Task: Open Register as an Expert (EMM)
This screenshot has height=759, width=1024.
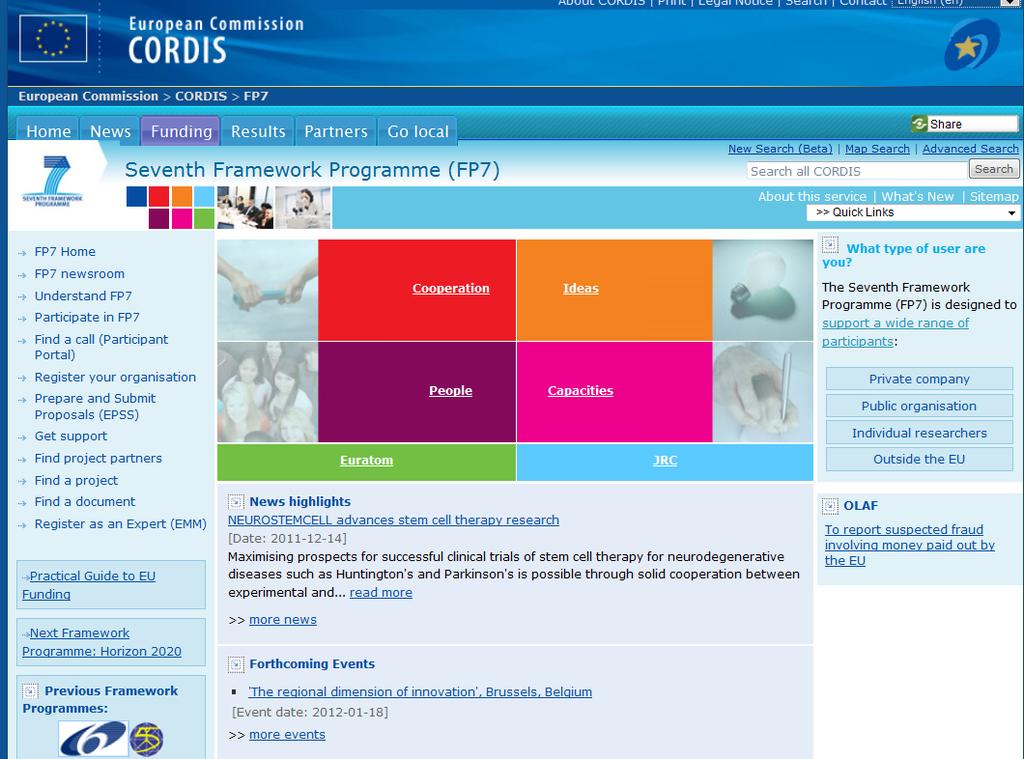Action: [120, 524]
